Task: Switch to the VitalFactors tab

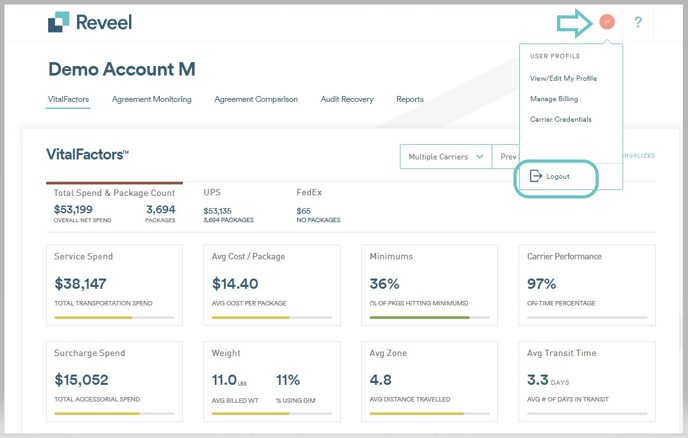Action: tap(68, 99)
